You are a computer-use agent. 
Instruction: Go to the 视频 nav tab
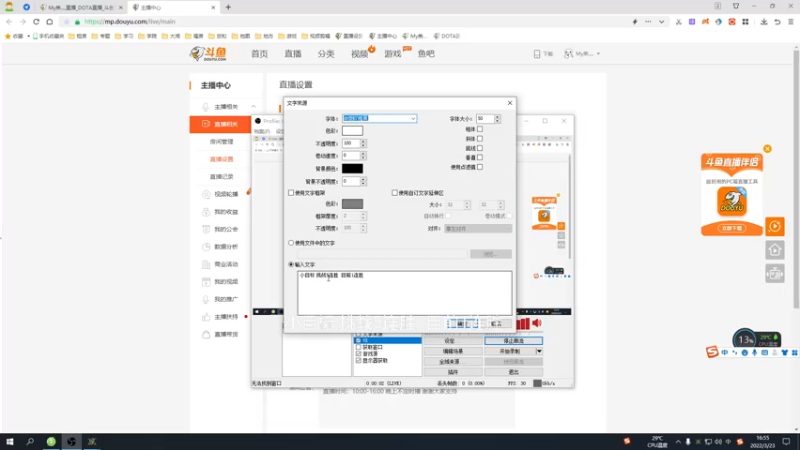(x=359, y=54)
